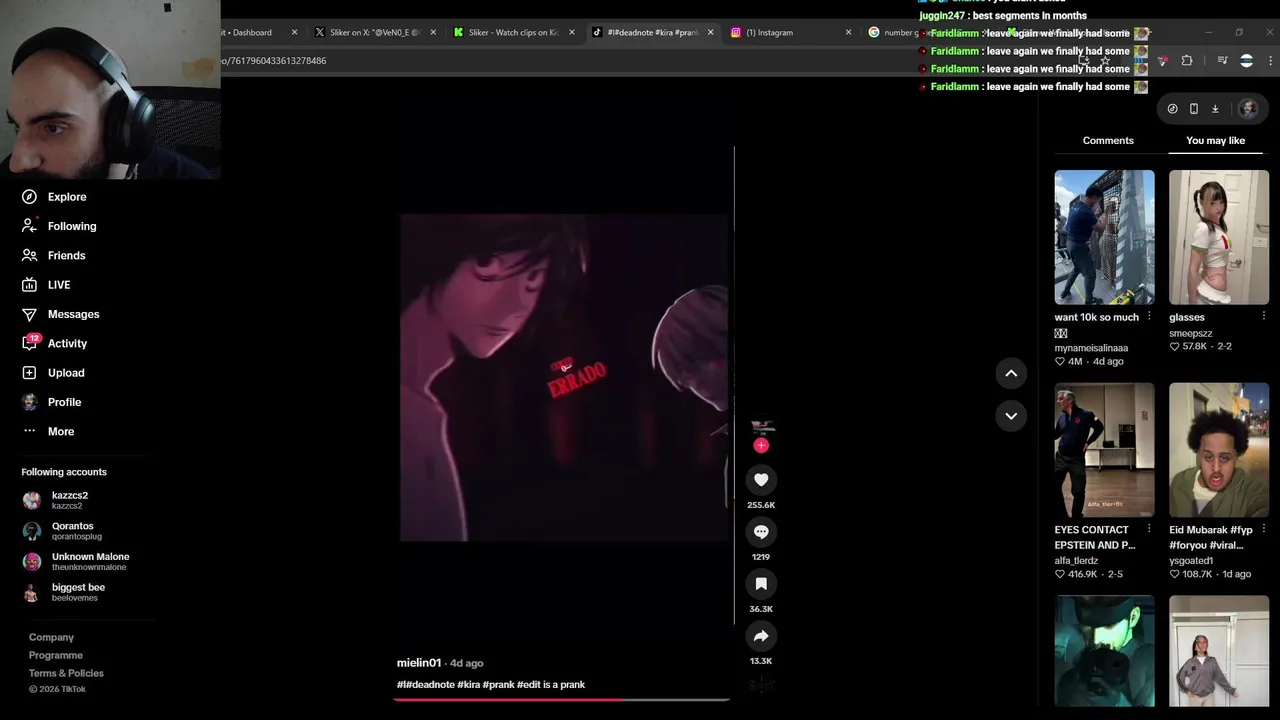
Task: Open options for 'want 10k so much' card
Action: [1149, 316]
